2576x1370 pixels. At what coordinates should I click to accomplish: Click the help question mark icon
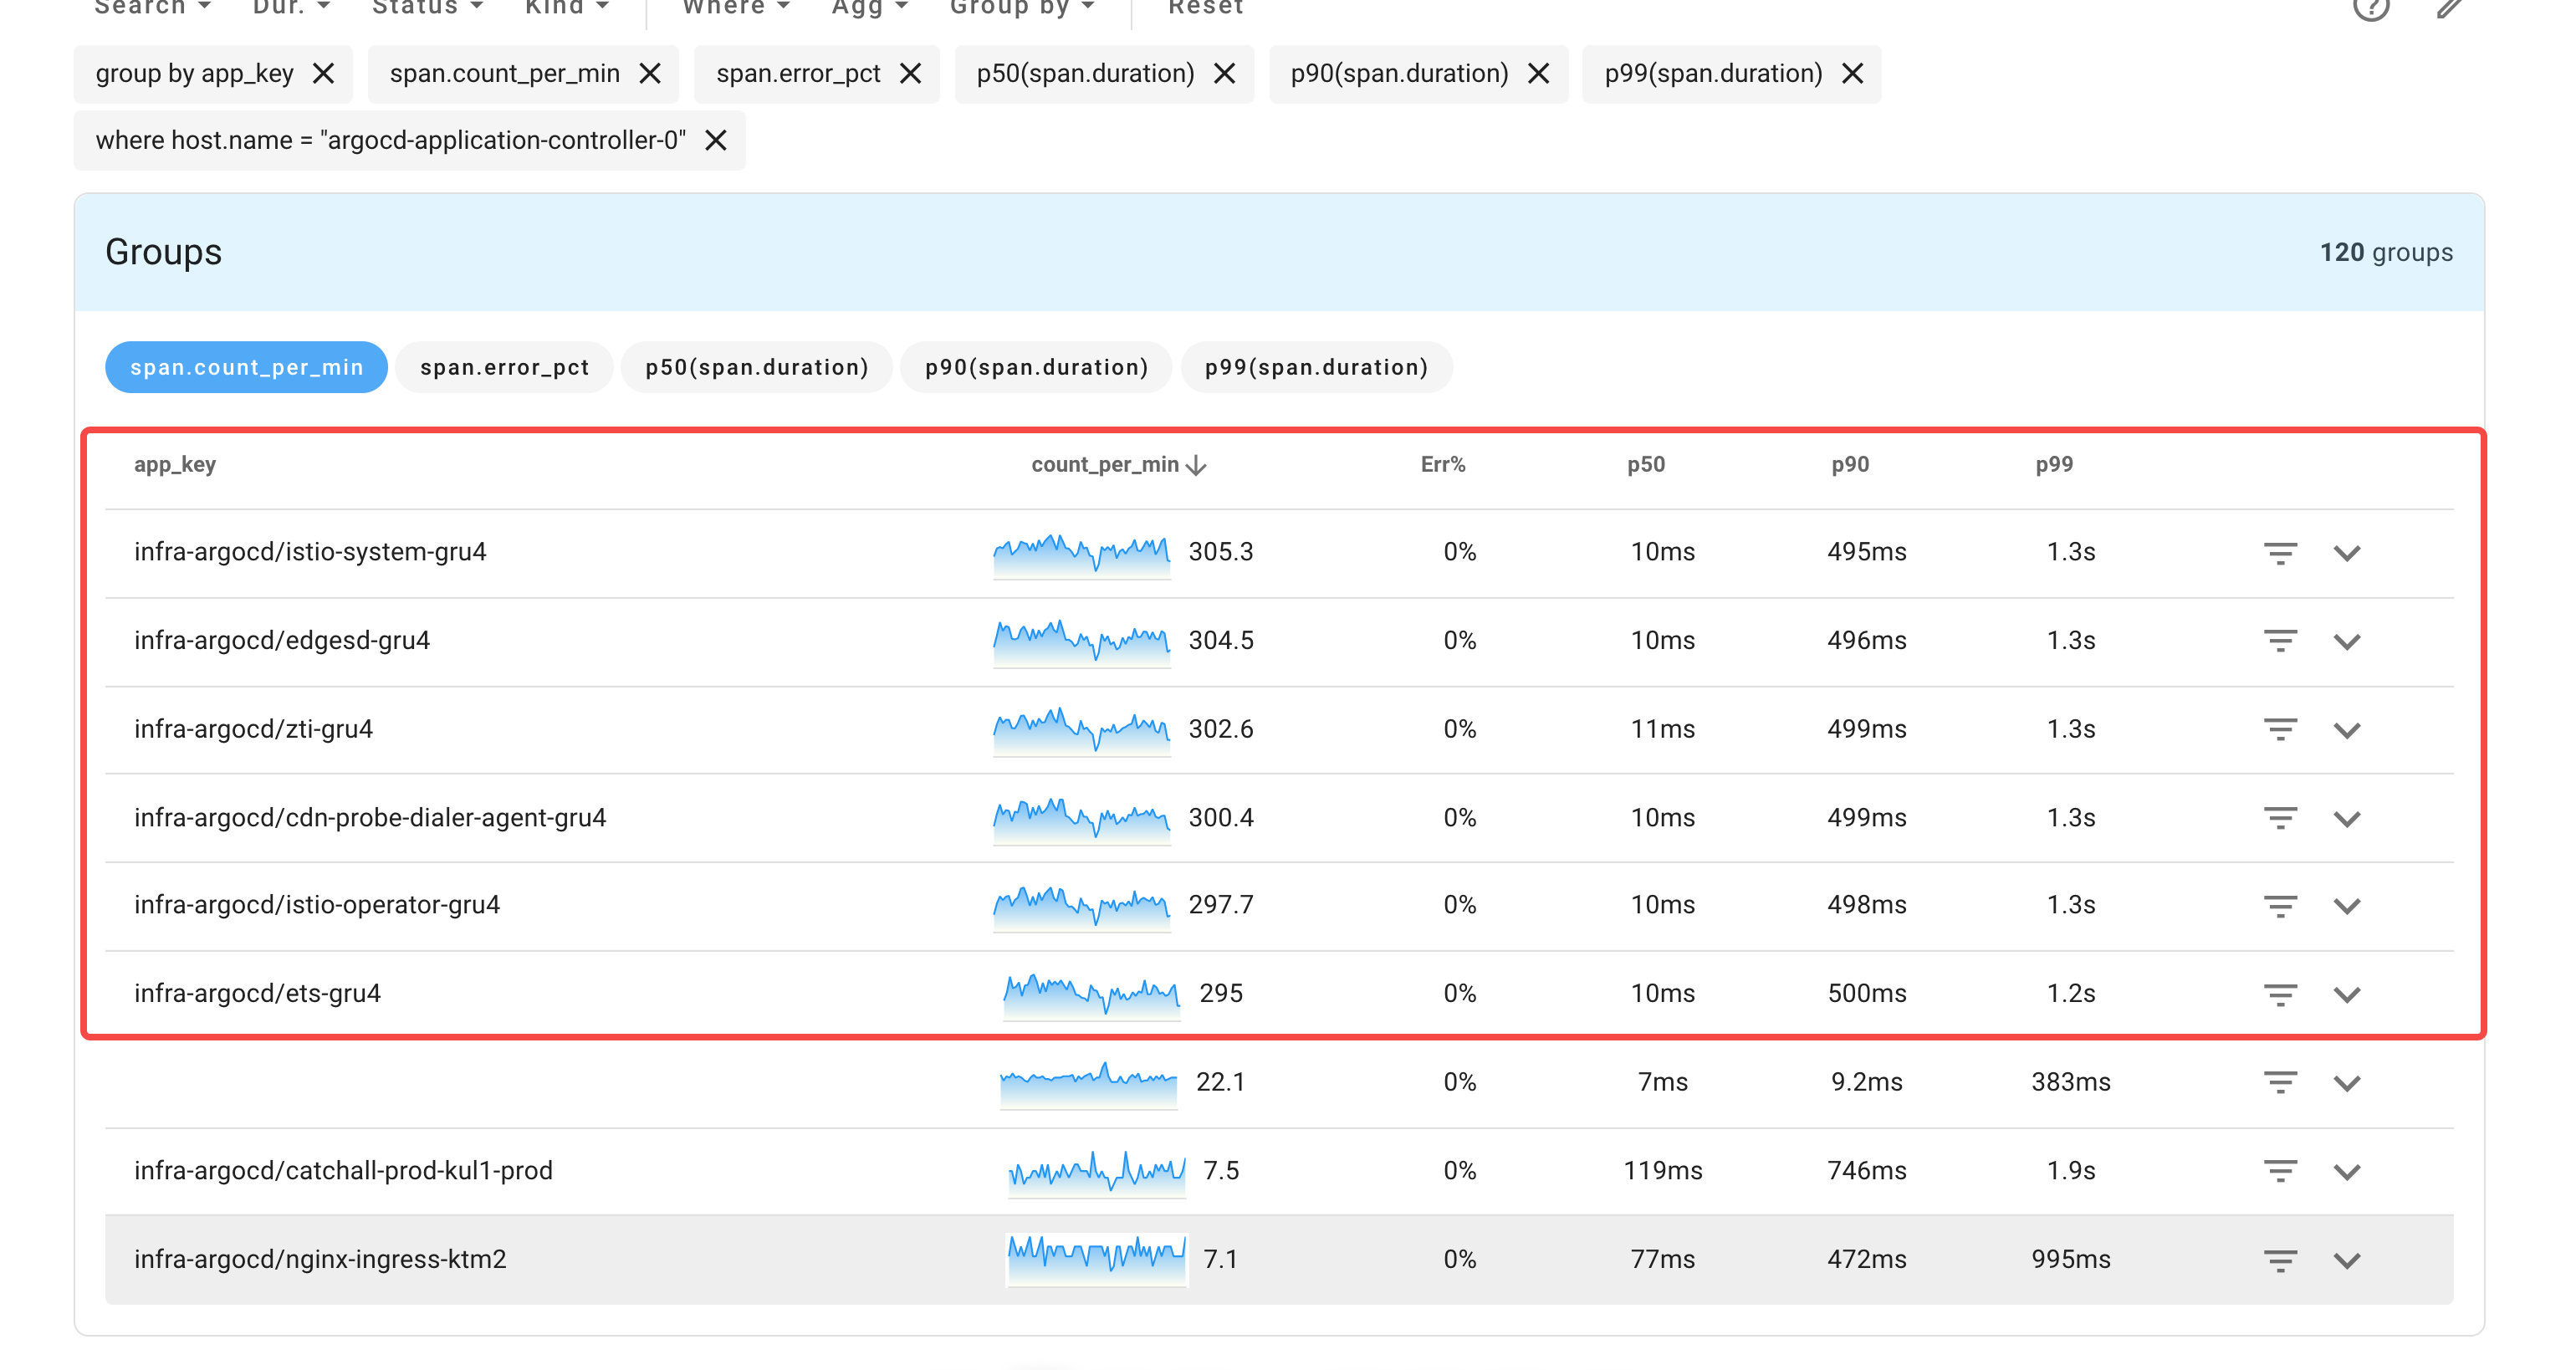[x=2373, y=10]
